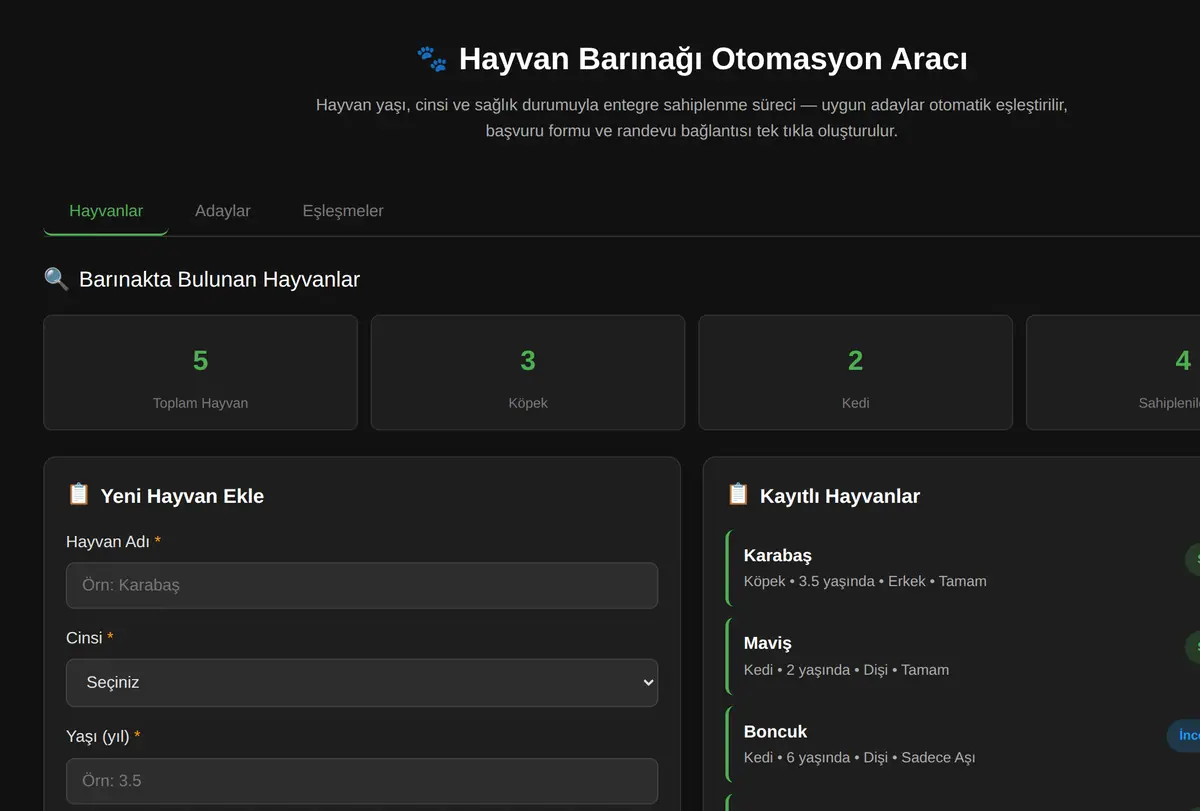Click the number 5 in Toplam Hayvan card
Screen dimensions: 1200x811
200,361
